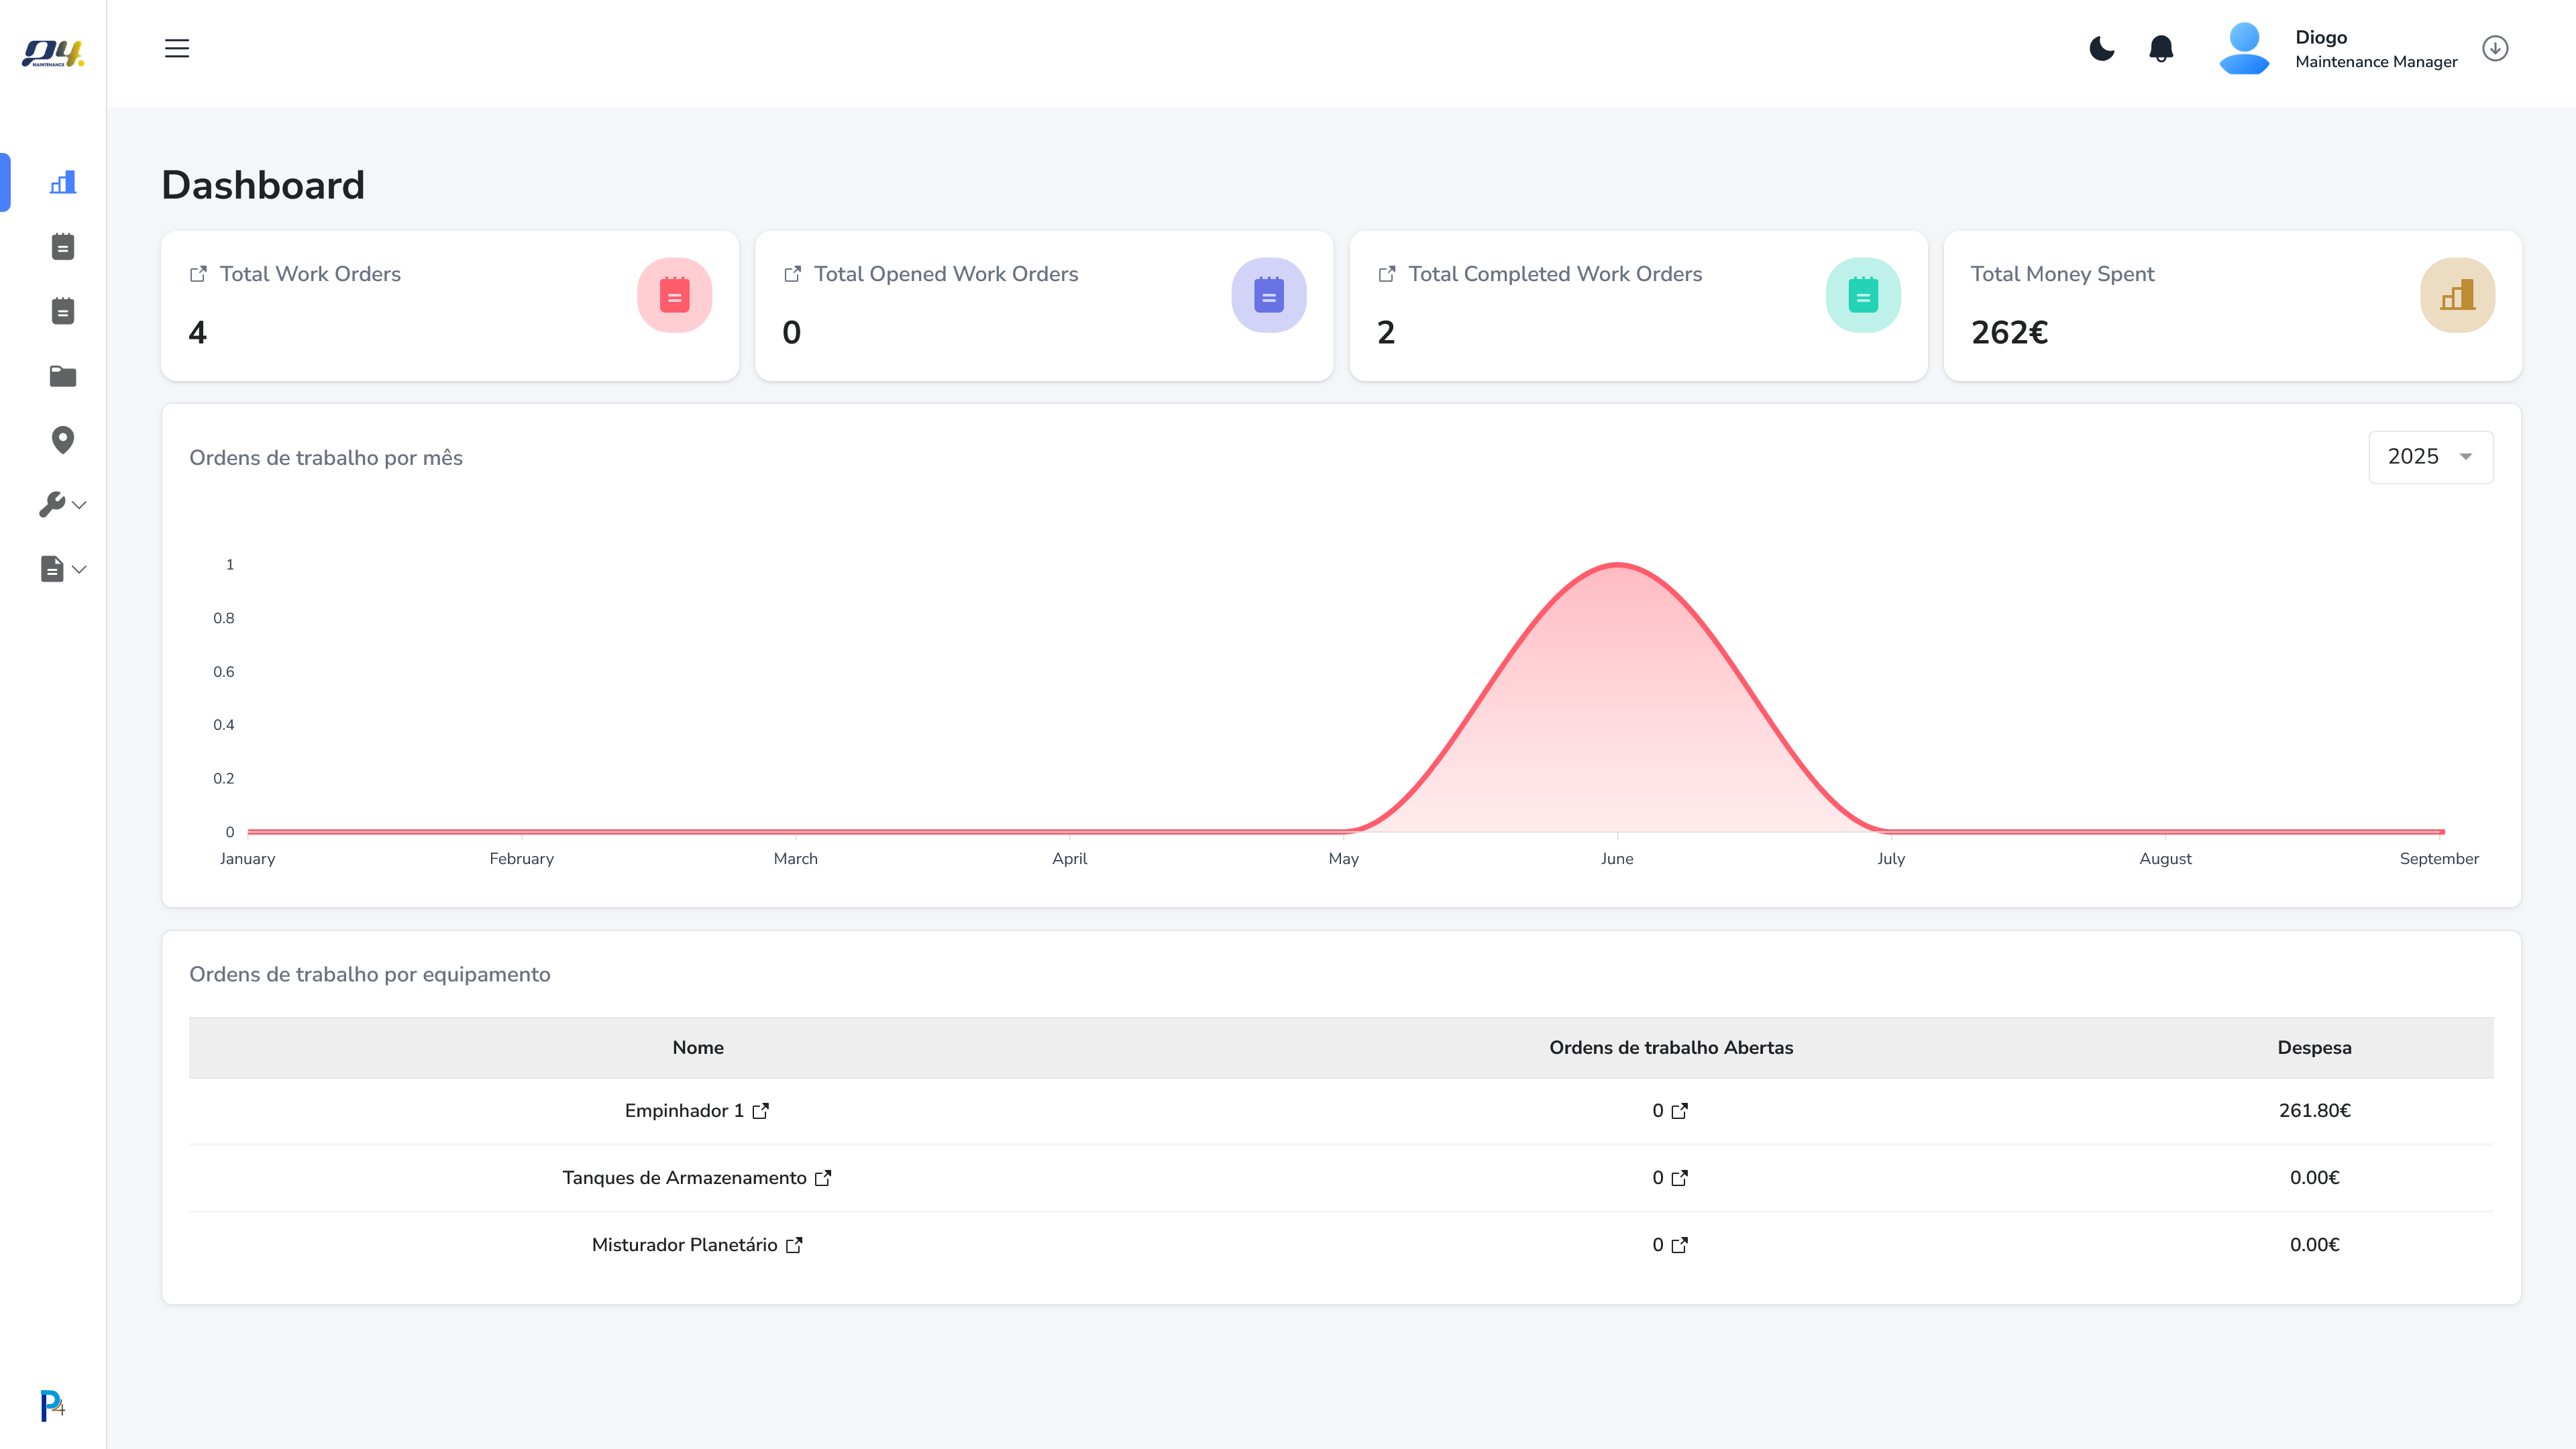Open the first work orders notepad icon
Screen dimensions: 2576x1449
(x=62, y=246)
